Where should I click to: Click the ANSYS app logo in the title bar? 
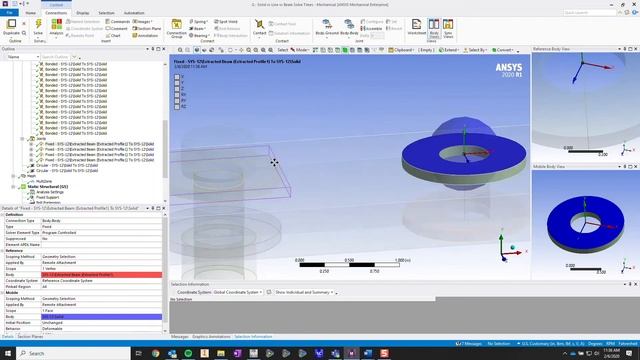point(6,4)
